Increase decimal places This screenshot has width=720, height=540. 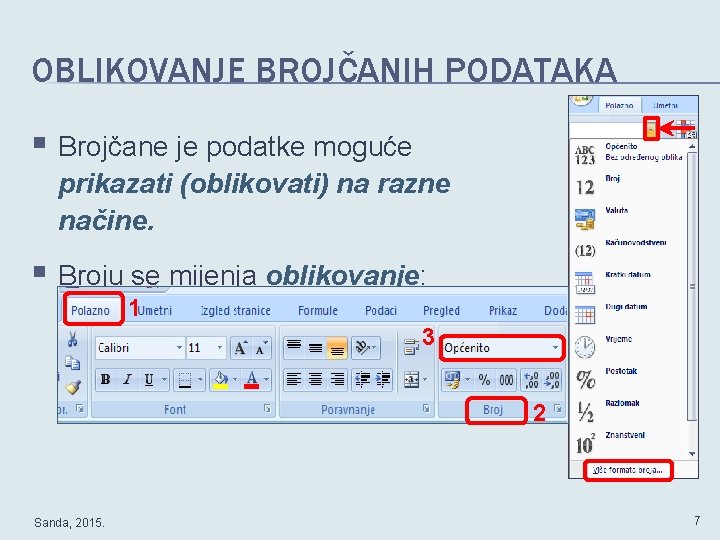click(531, 380)
